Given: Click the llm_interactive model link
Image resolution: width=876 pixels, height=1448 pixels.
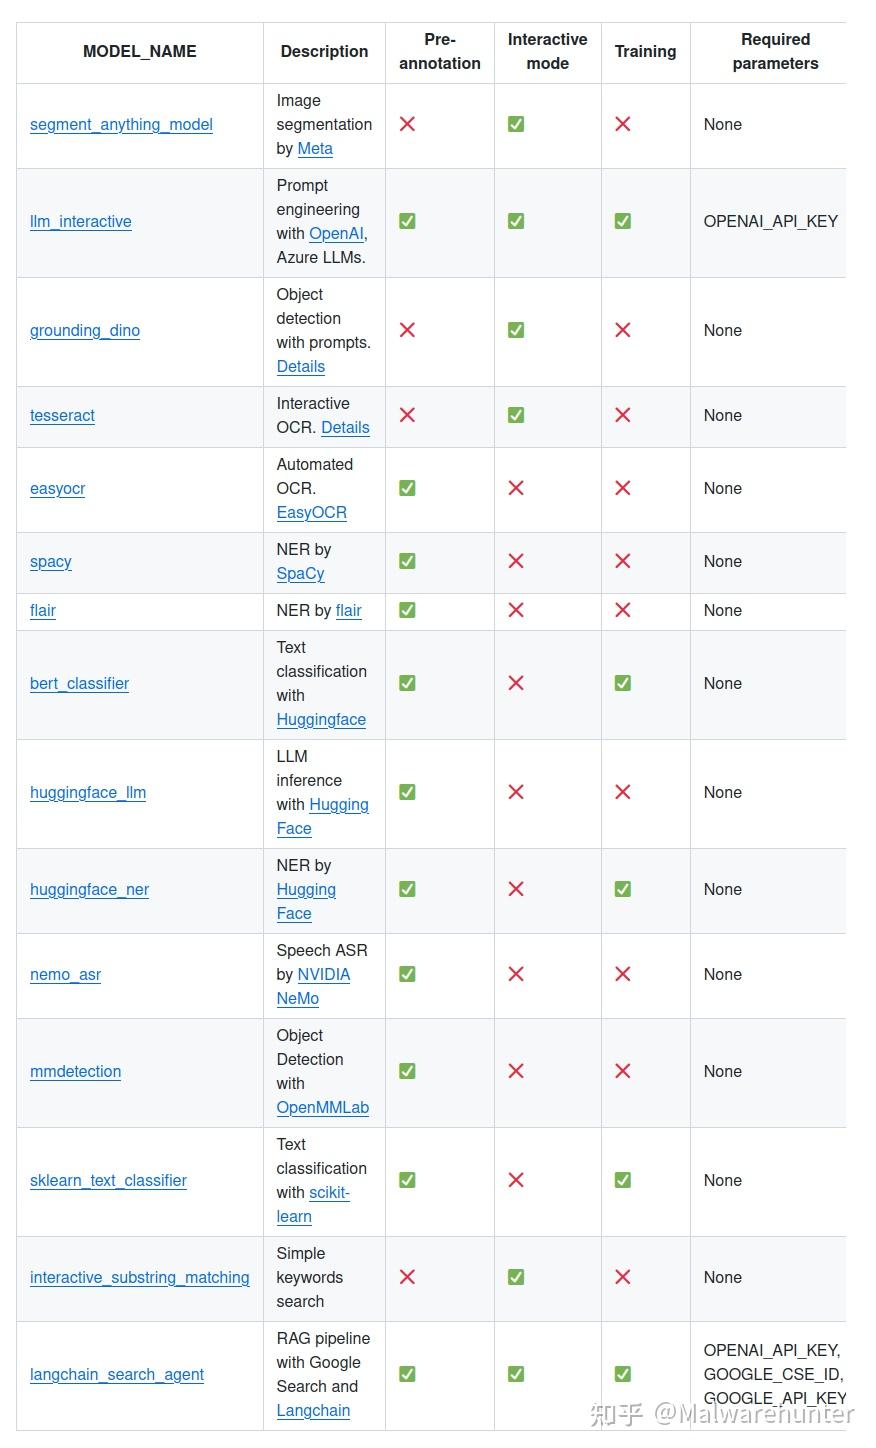Looking at the screenshot, I should (x=81, y=222).
